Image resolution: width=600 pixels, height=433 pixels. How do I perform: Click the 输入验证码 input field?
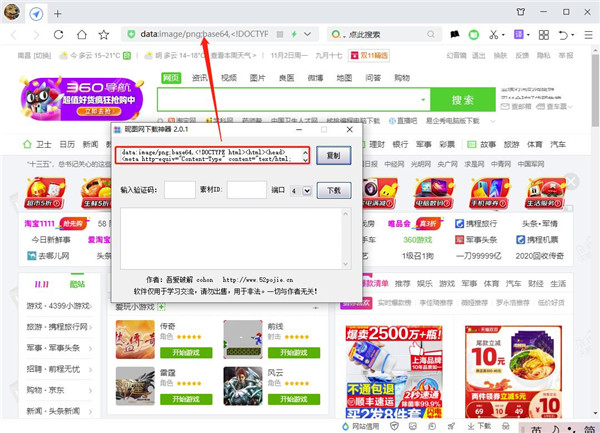pyautogui.click(x=180, y=190)
